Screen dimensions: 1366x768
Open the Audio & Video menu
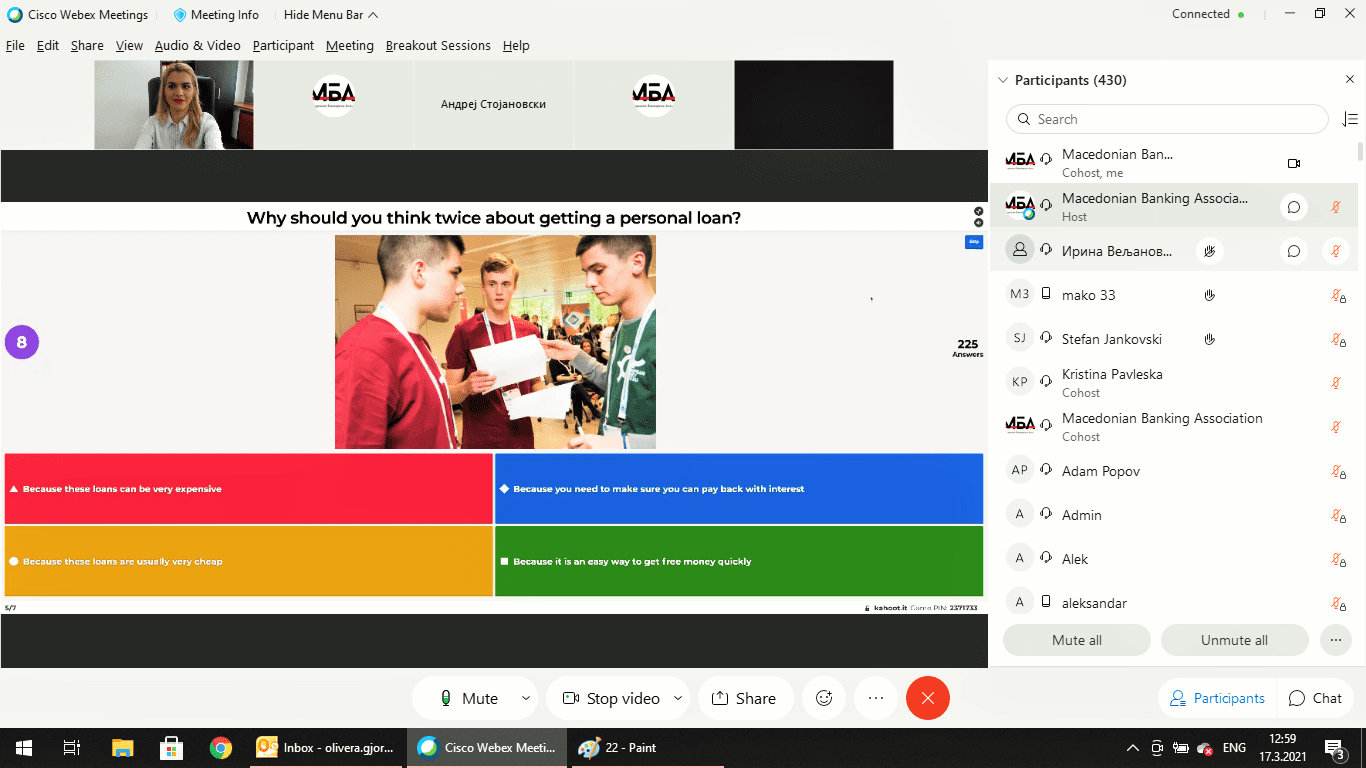click(x=197, y=46)
